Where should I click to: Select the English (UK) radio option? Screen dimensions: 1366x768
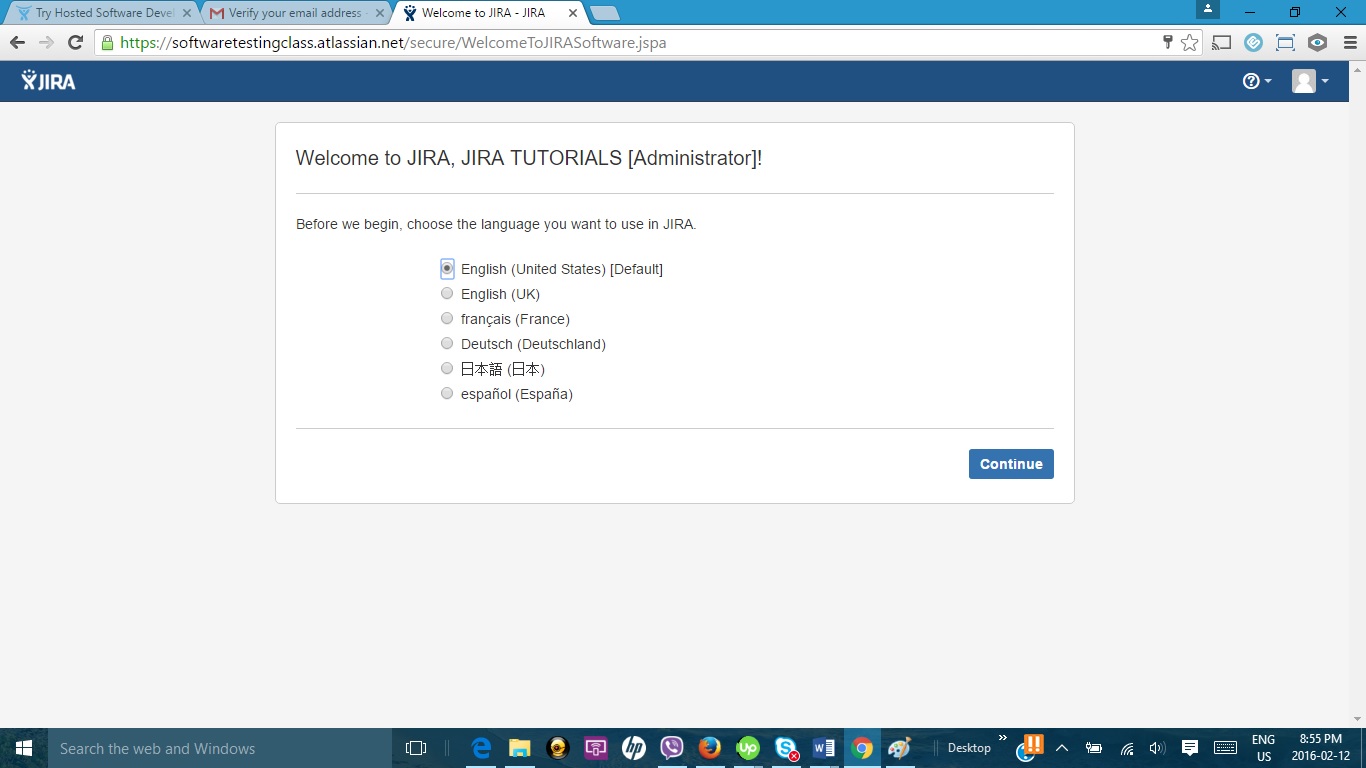pyautogui.click(x=447, y=294)
